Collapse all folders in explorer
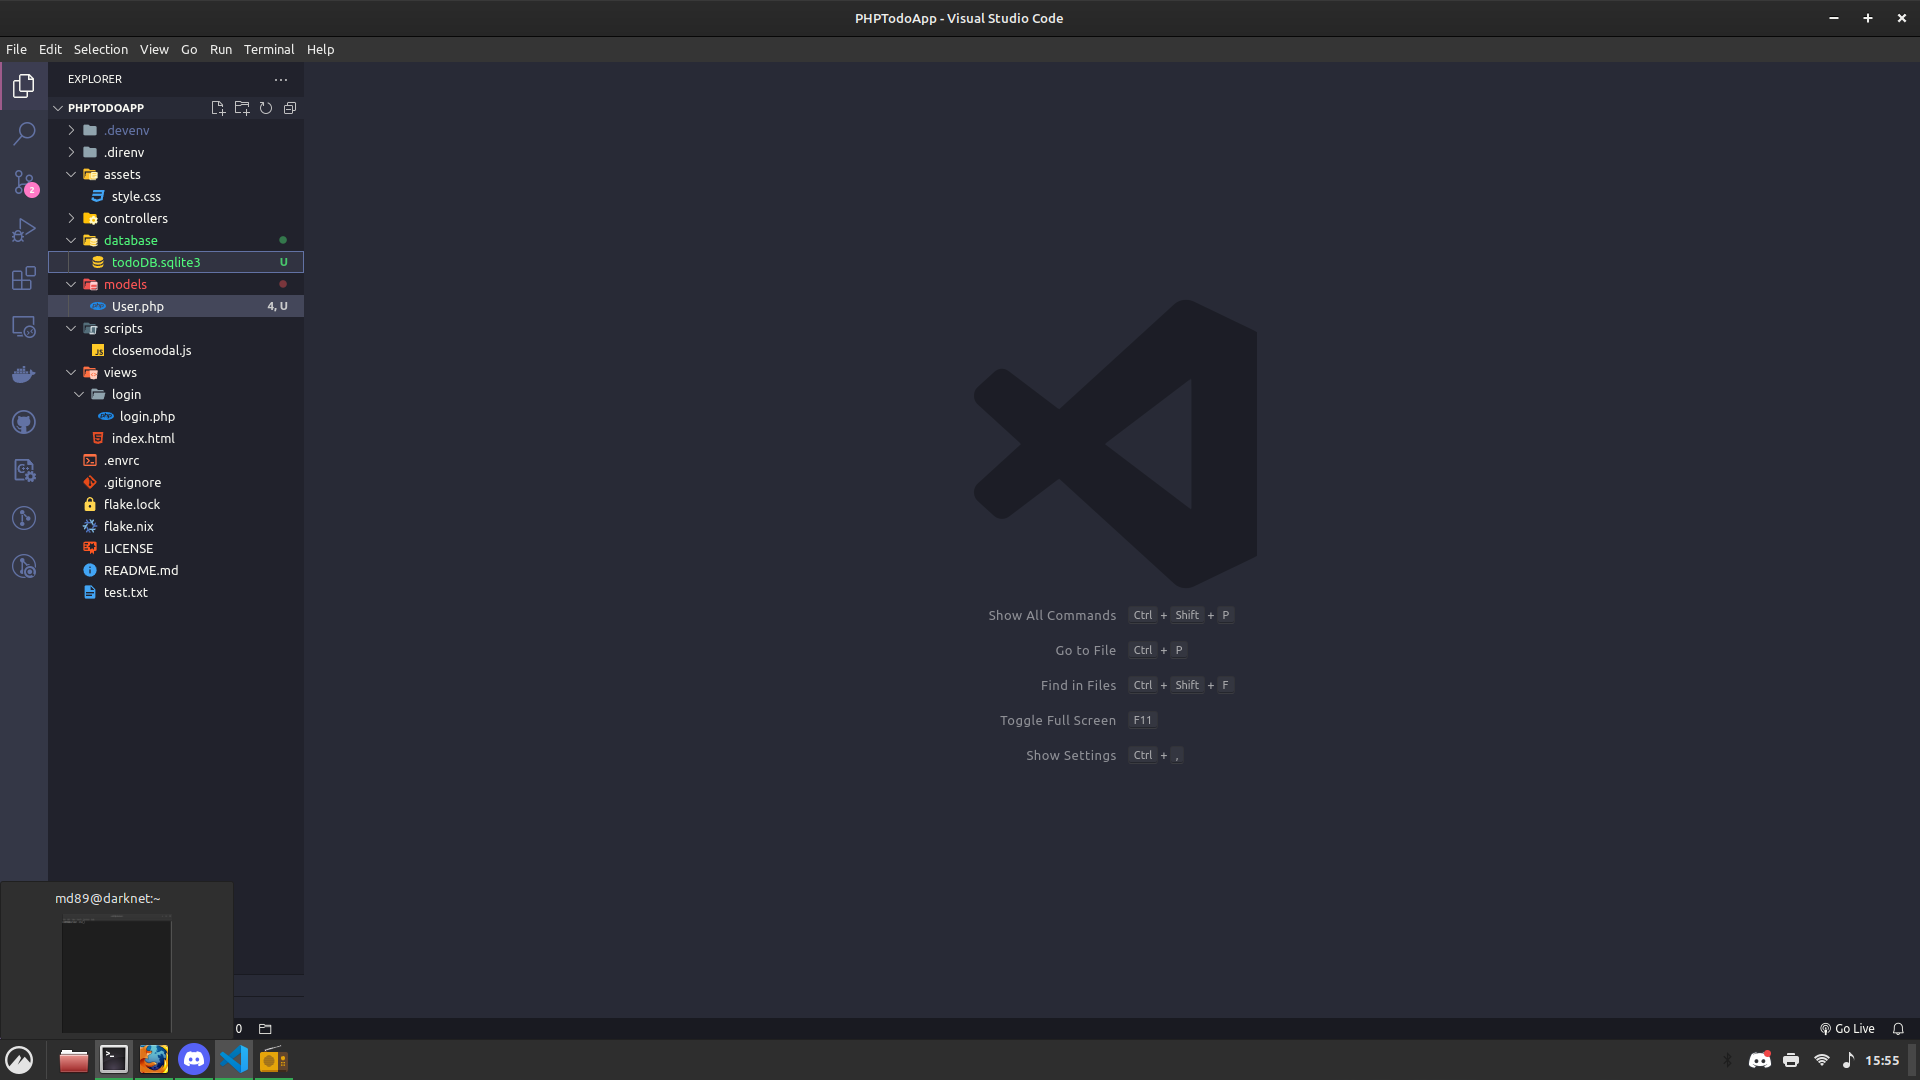The image size is (1920, 1080). (290, 108)
